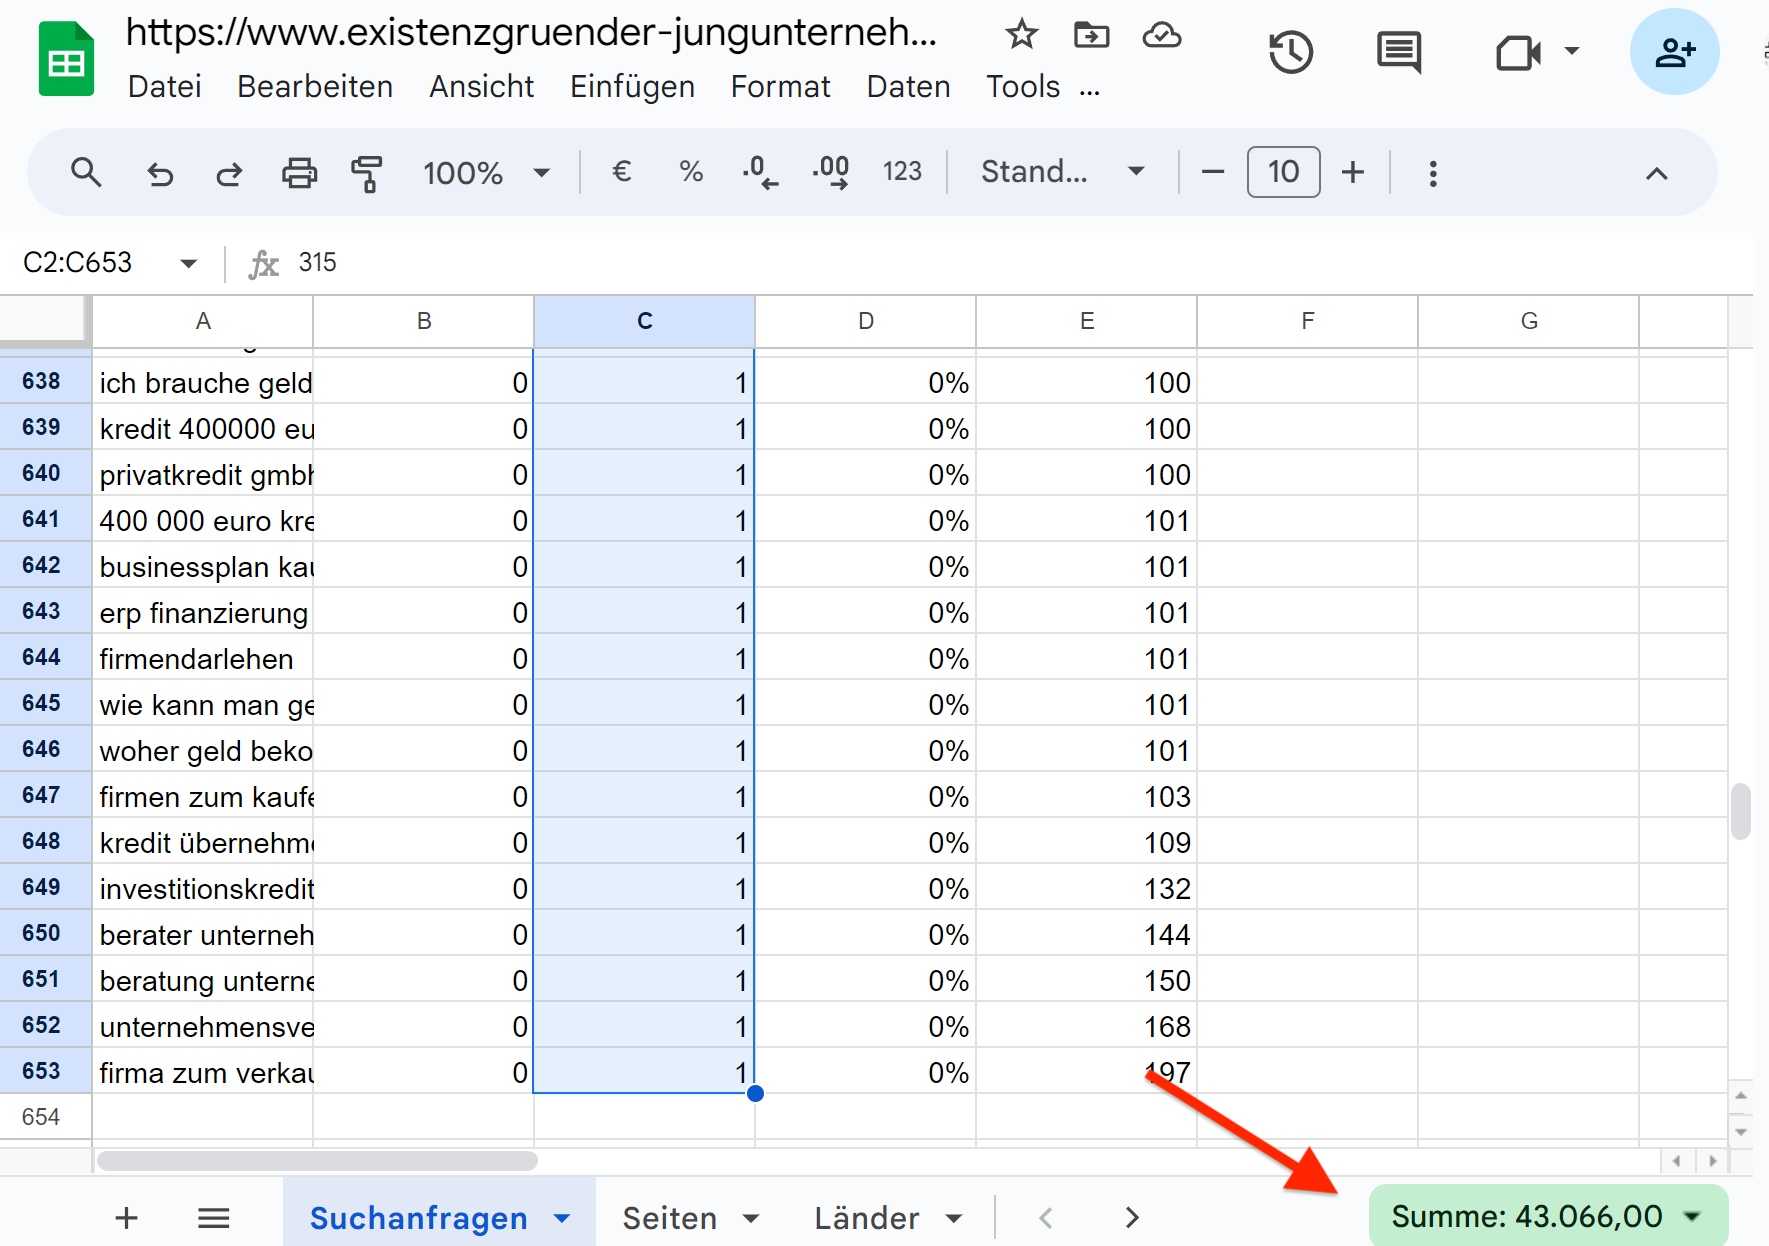Add a new sheet with plus button
This screenshot has height=1246, width=1769.
pyautogui.click(x=127, y=1218)
